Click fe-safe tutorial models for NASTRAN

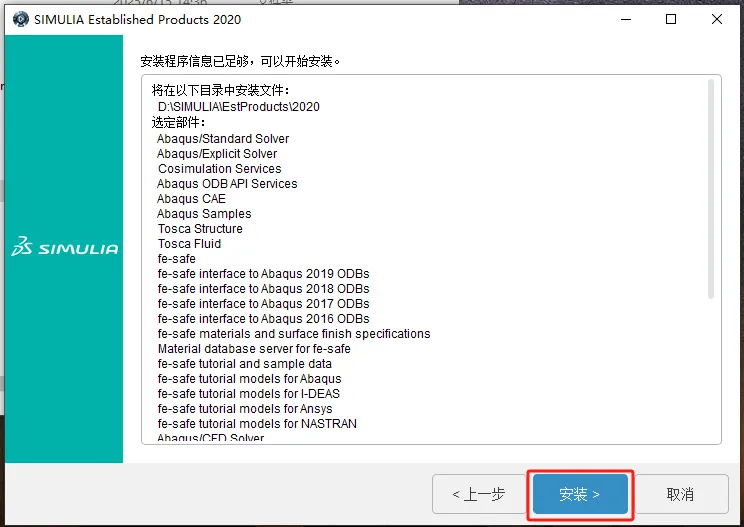(257, 424)
